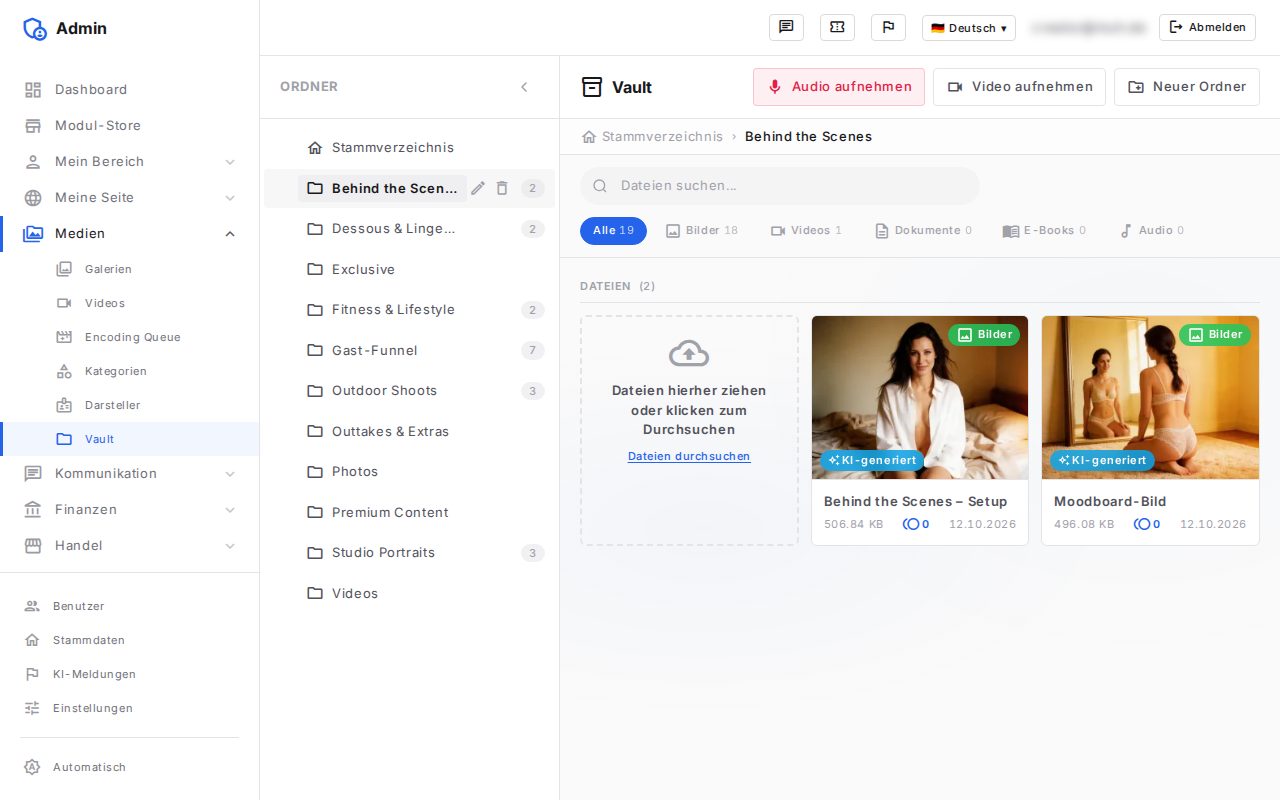The width and height of the screenshot is (1280, 800).
Task: Rename the Behind the Scenes folder with pencil icon
Action: (478, 188)
